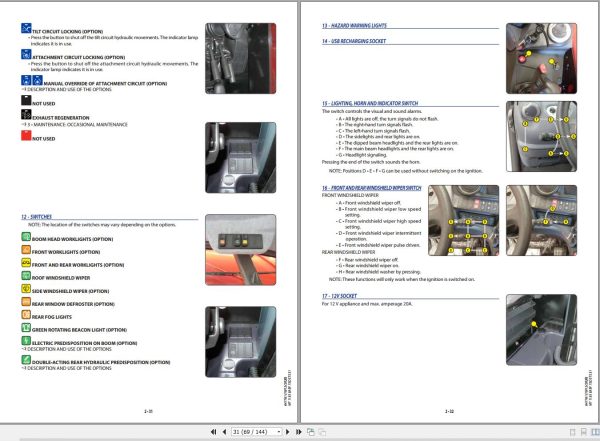600x441 pixels.
Task: Open the USB Recharging Socket heading
Action: click(354, 41)
